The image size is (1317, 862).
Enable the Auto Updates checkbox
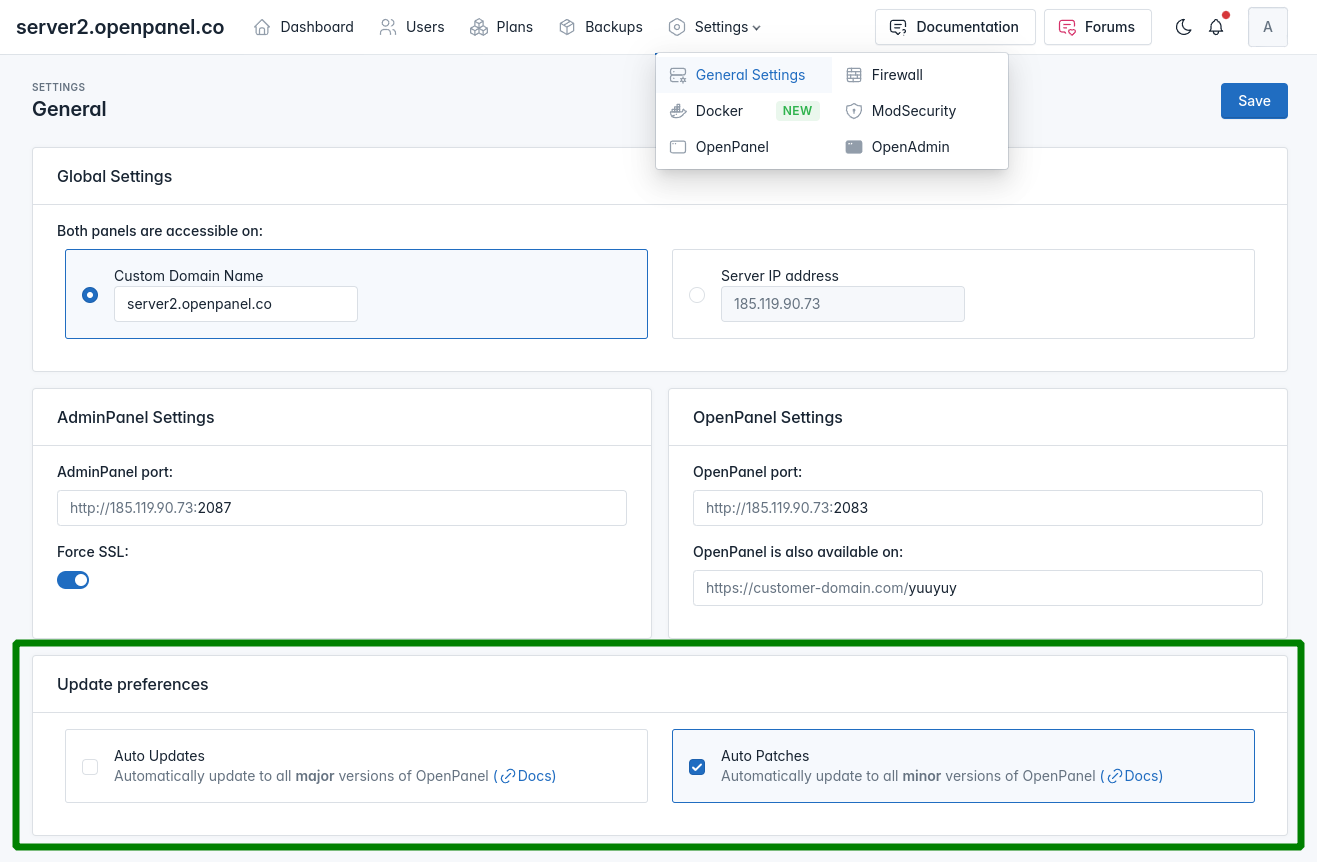(90, 767)
